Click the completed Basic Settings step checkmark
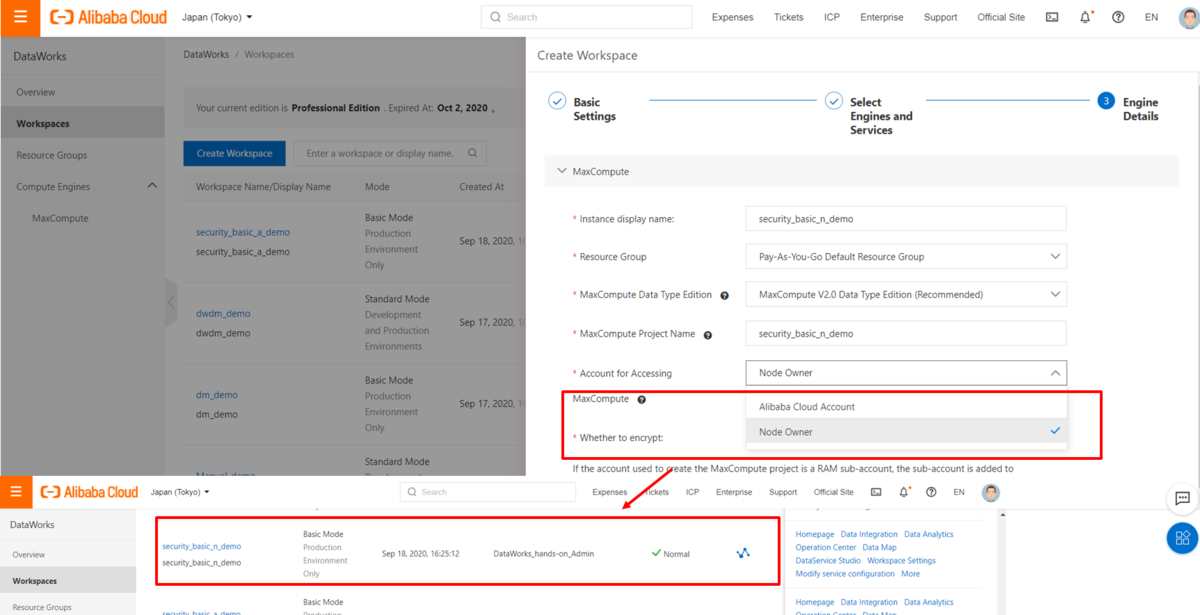Image resolution: width=1200 pixels, height=615 pixels. pos(557,101)
